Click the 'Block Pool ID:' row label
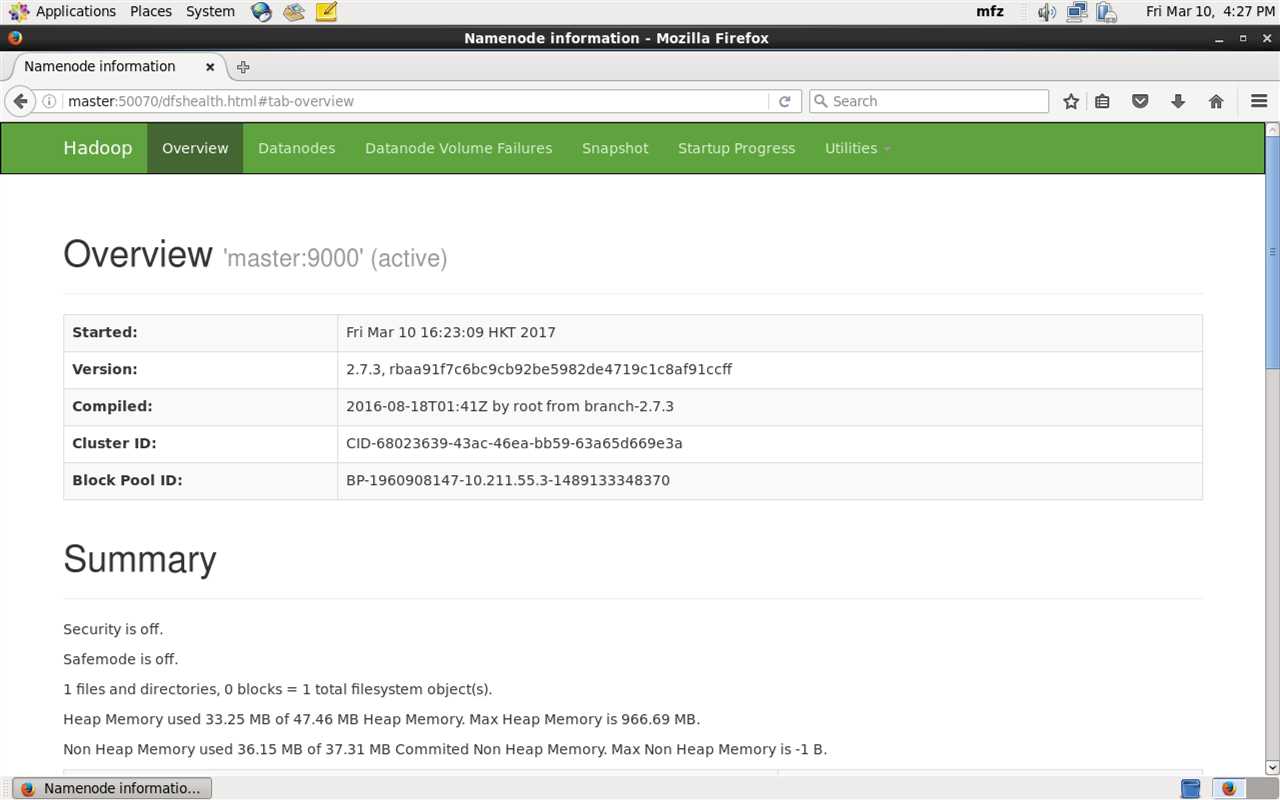The image size is (1280, 800). coord(127,480)
